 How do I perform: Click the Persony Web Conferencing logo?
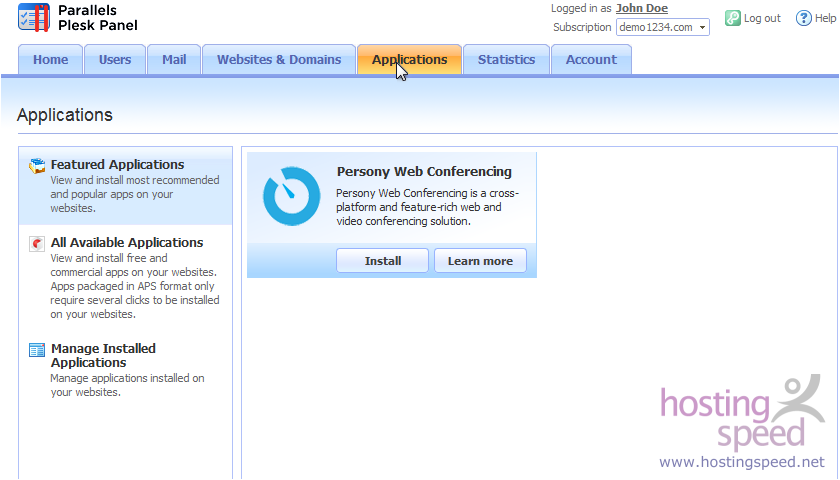(x=291, y=196)
